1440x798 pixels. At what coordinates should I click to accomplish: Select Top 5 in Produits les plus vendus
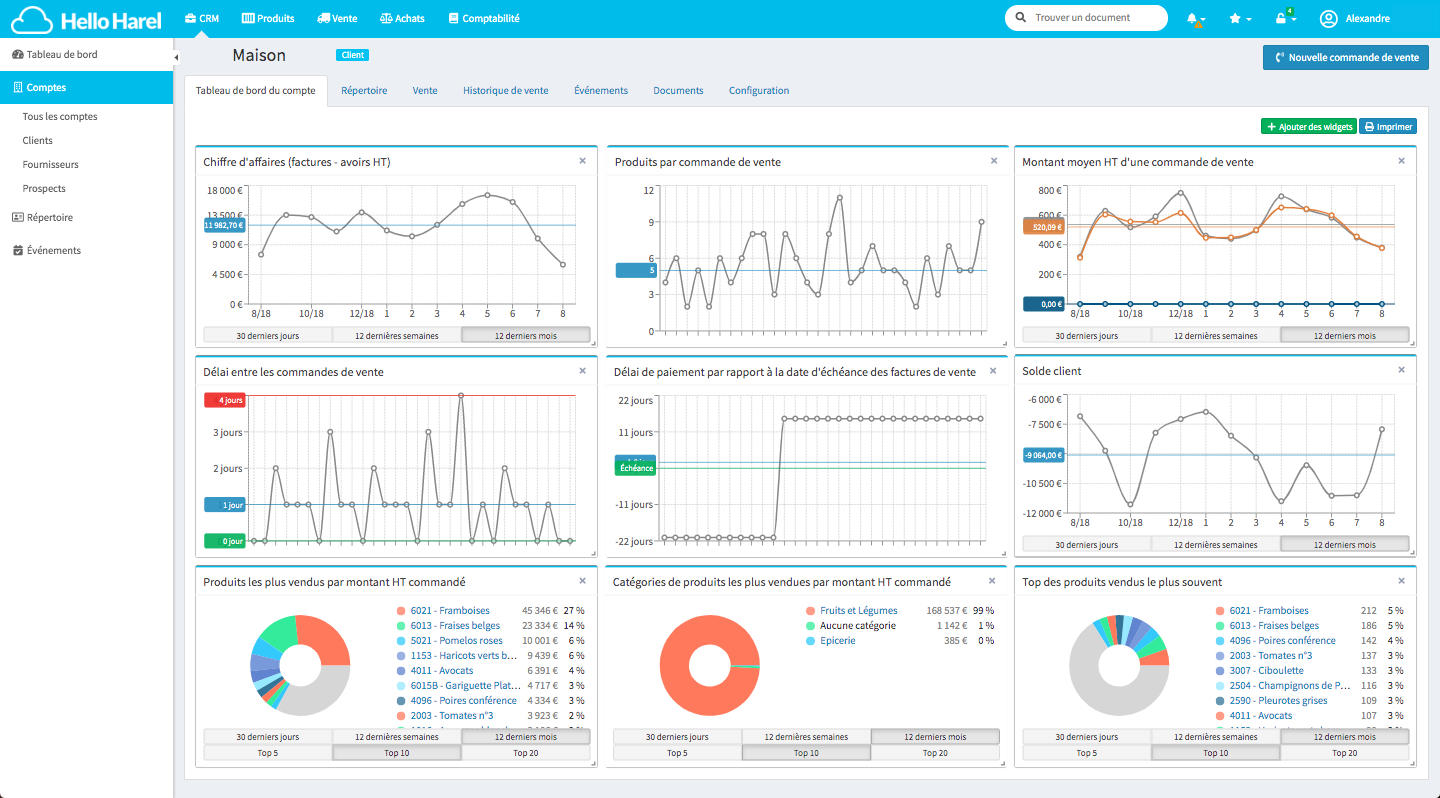tap(268, 753)
